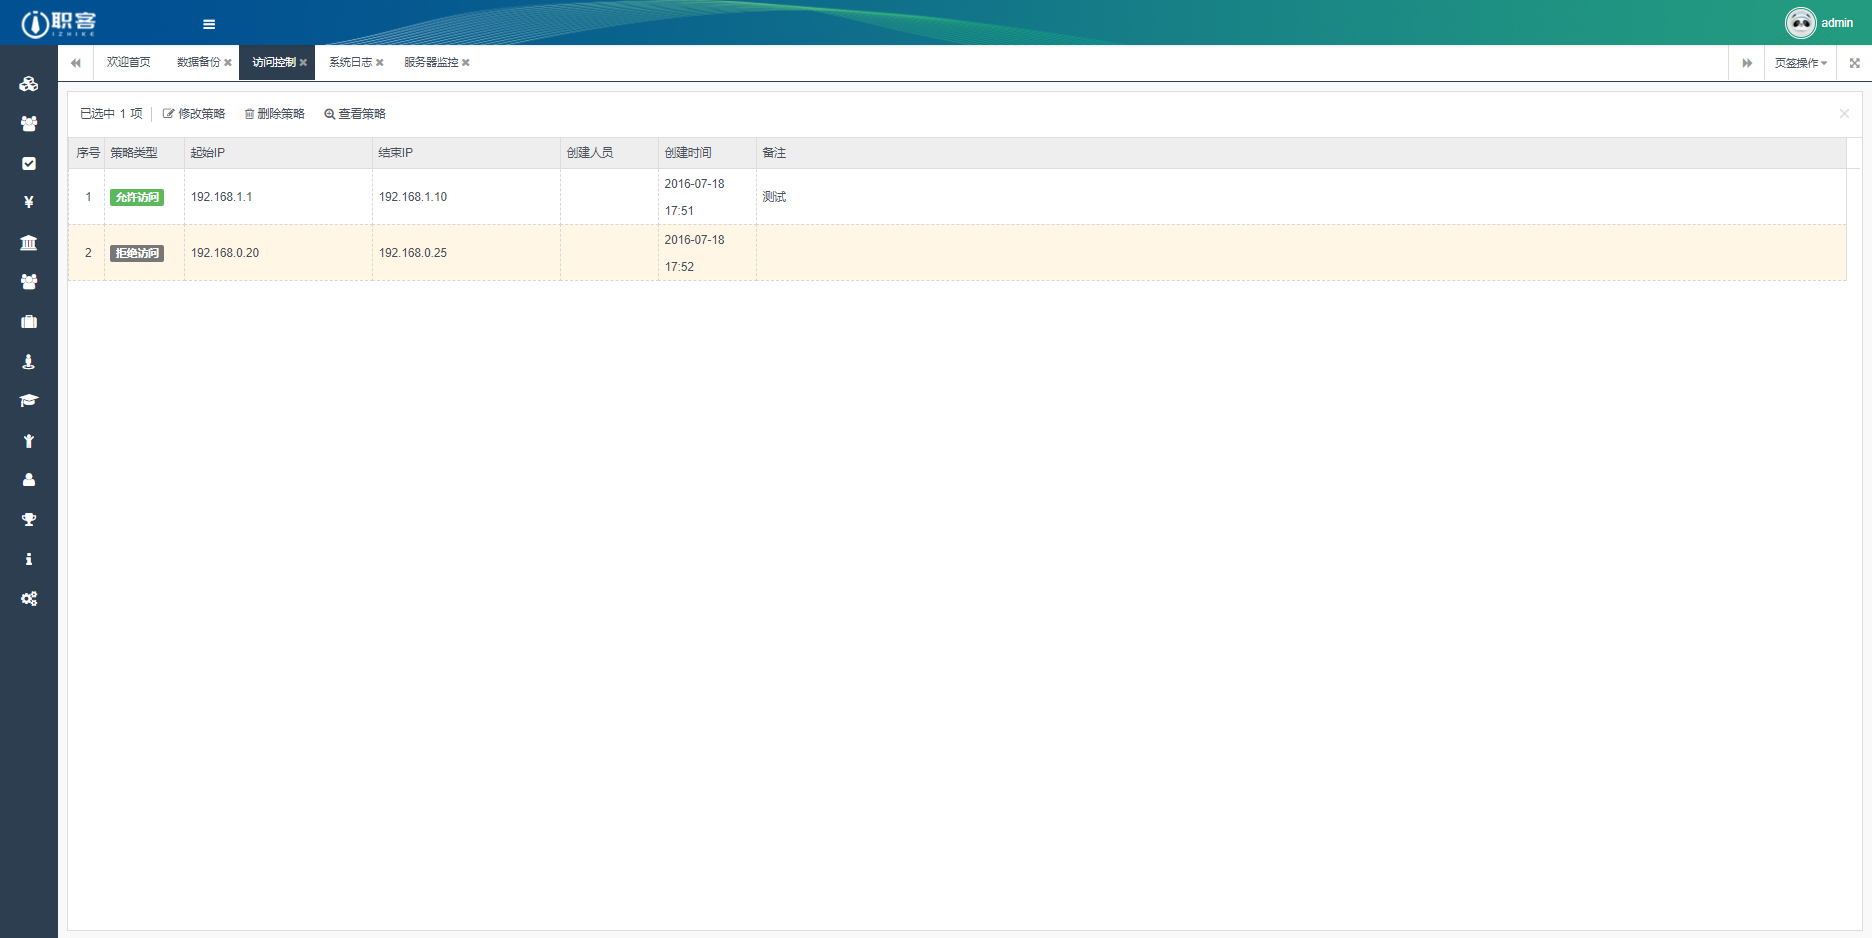Click the admin avatar picture
Screen dimensions: 1872x938
[1800, 23]
